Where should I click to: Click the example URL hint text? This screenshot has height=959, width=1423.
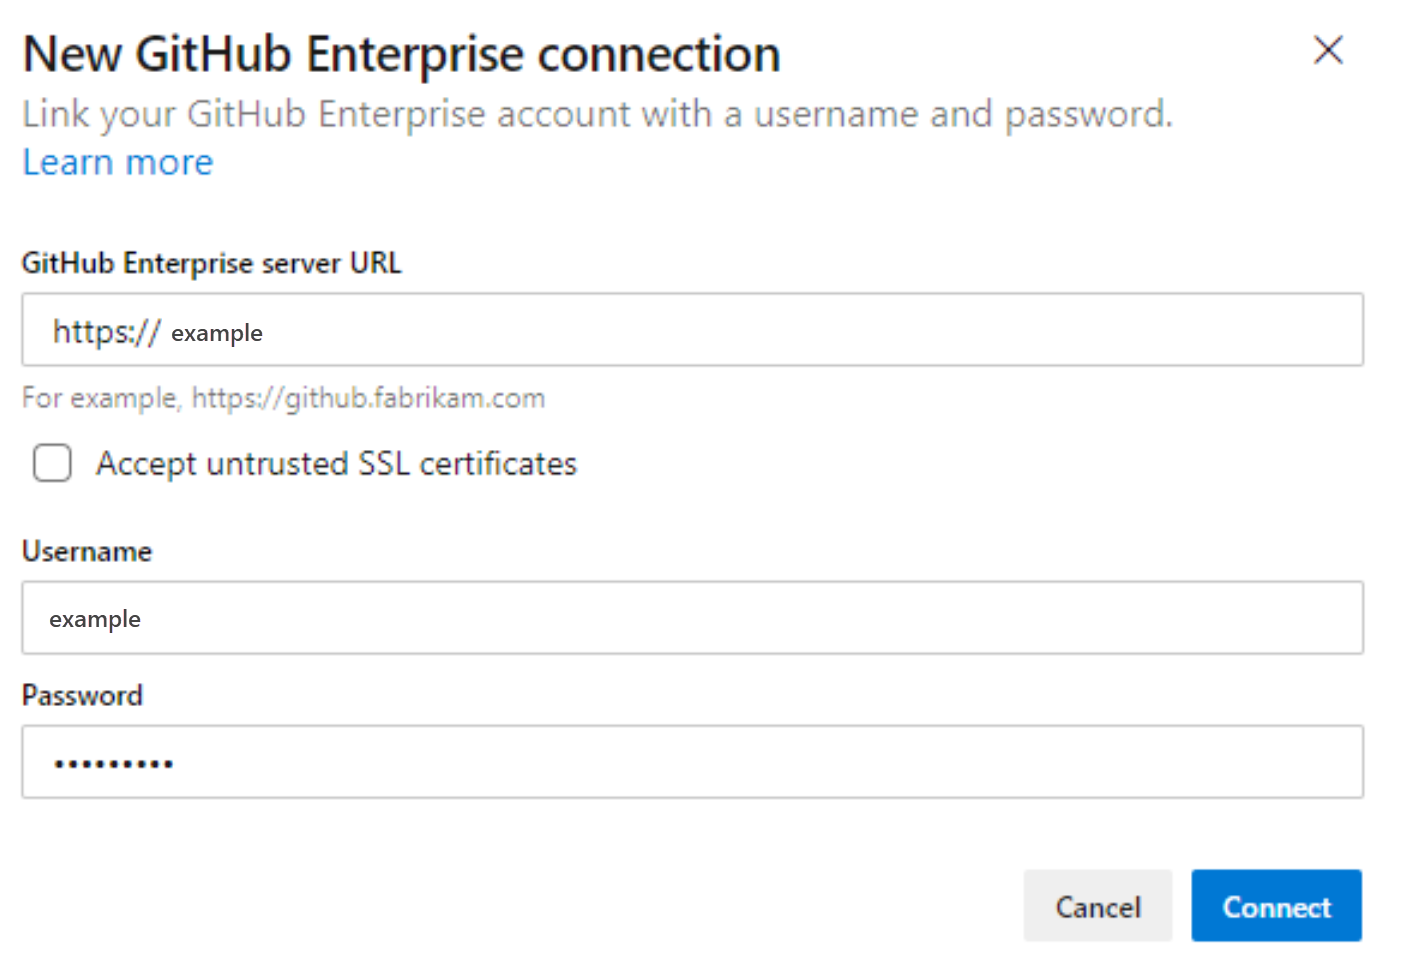pyautogui.click(x=283, y=397)
